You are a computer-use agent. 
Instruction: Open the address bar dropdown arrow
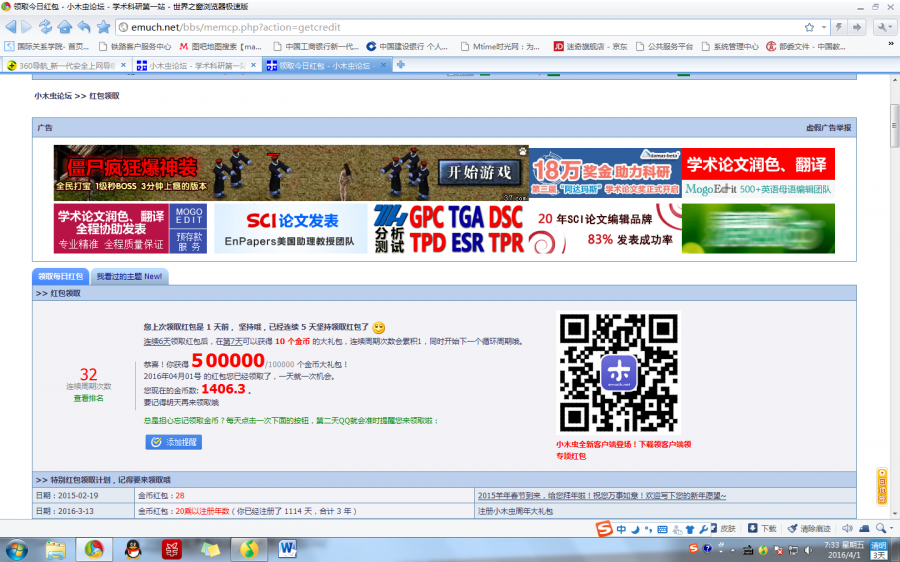click(824, 27)
